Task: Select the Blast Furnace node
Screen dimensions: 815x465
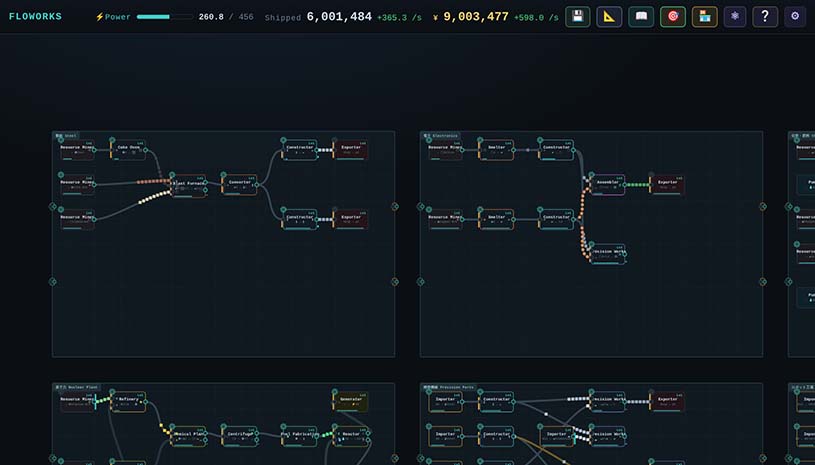Action: coord(188,185)
